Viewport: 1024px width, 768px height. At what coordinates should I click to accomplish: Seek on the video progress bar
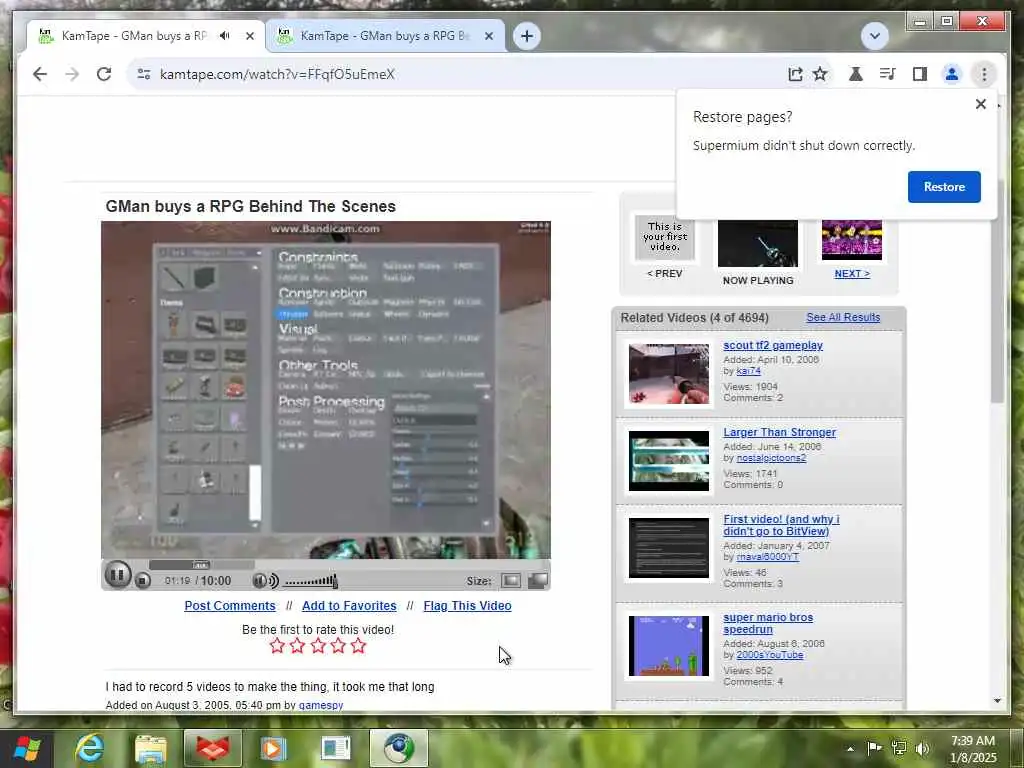(x=201, y=565)
